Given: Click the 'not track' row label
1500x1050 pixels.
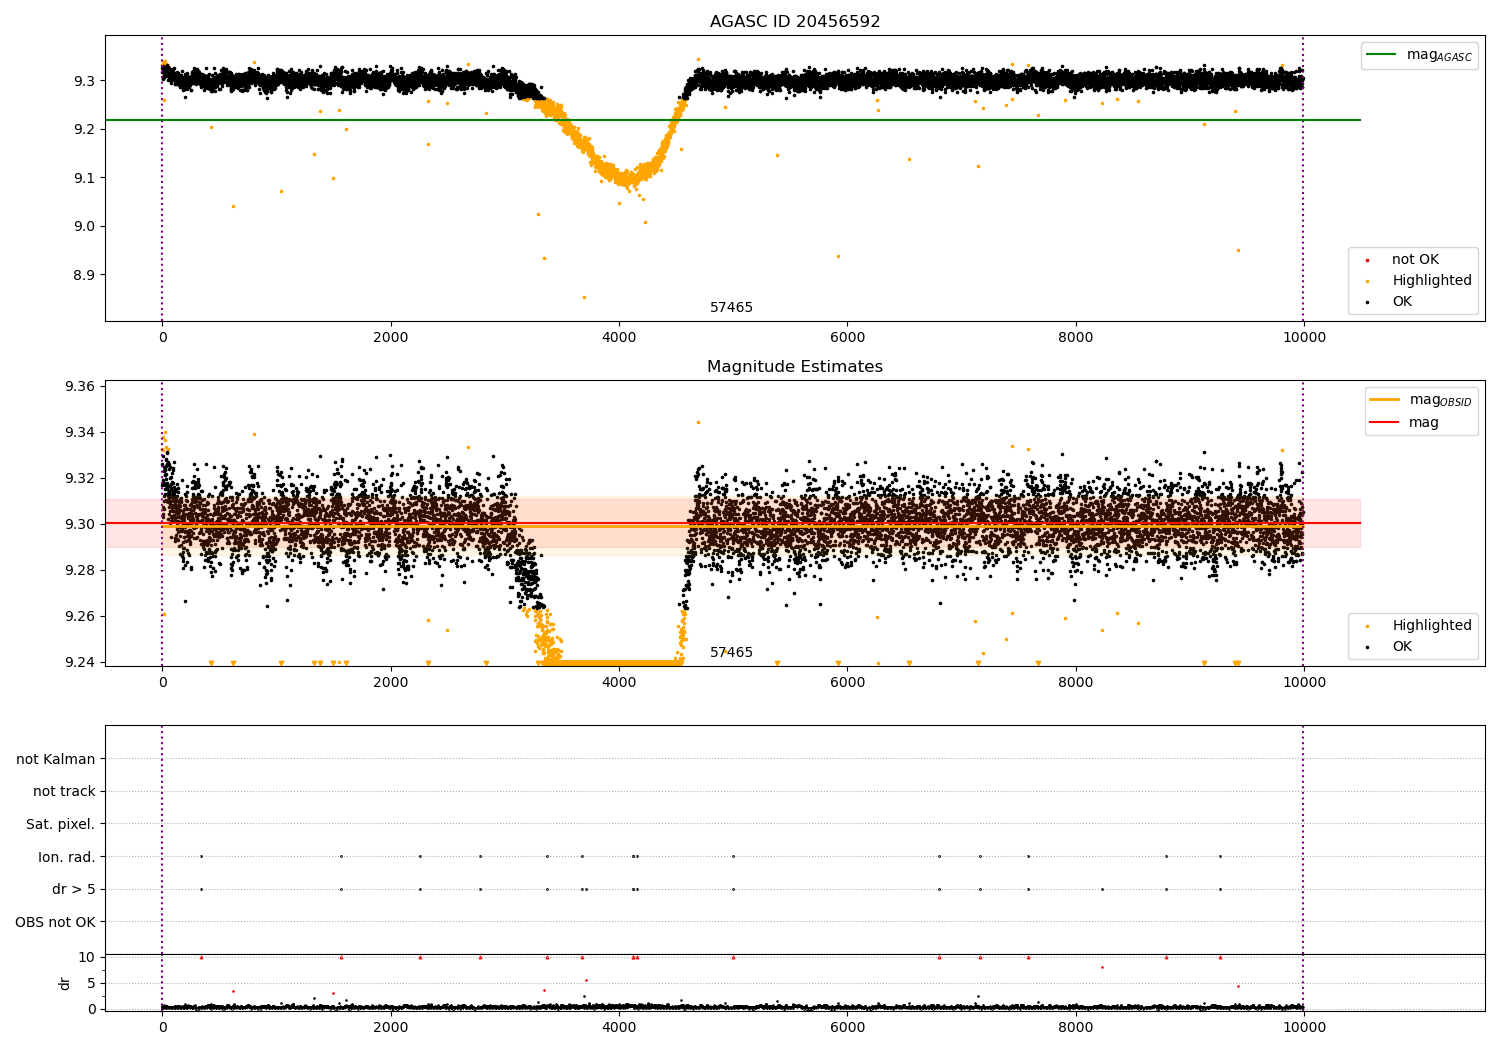Looking at the screenshot, I should (x=64, y=791).
